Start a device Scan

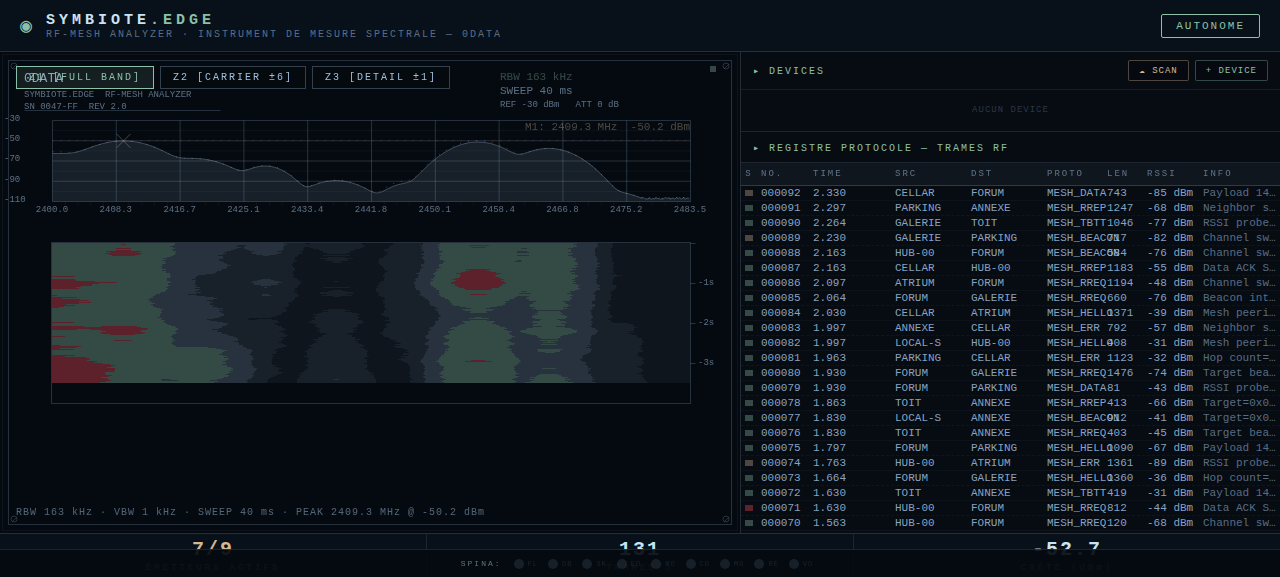(1158, 71)
